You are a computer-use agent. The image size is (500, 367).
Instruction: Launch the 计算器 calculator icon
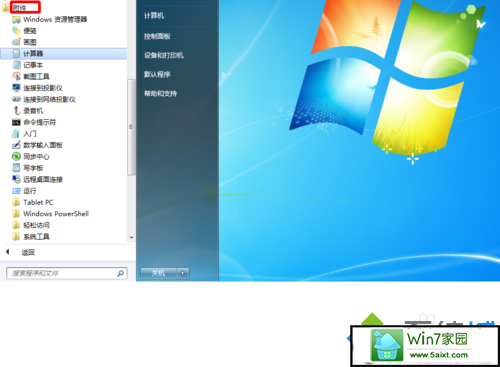[16, 54]
